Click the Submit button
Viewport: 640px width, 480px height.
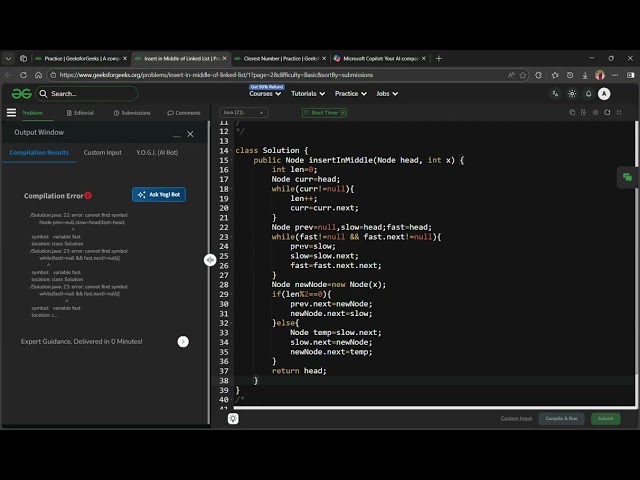click(606, 418)
